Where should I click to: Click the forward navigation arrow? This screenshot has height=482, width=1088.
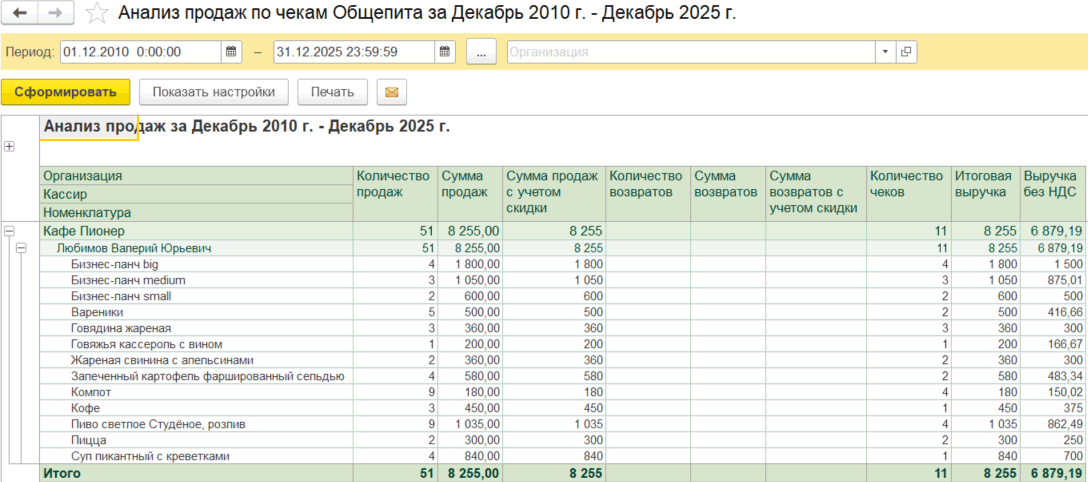tap(55, 13)
